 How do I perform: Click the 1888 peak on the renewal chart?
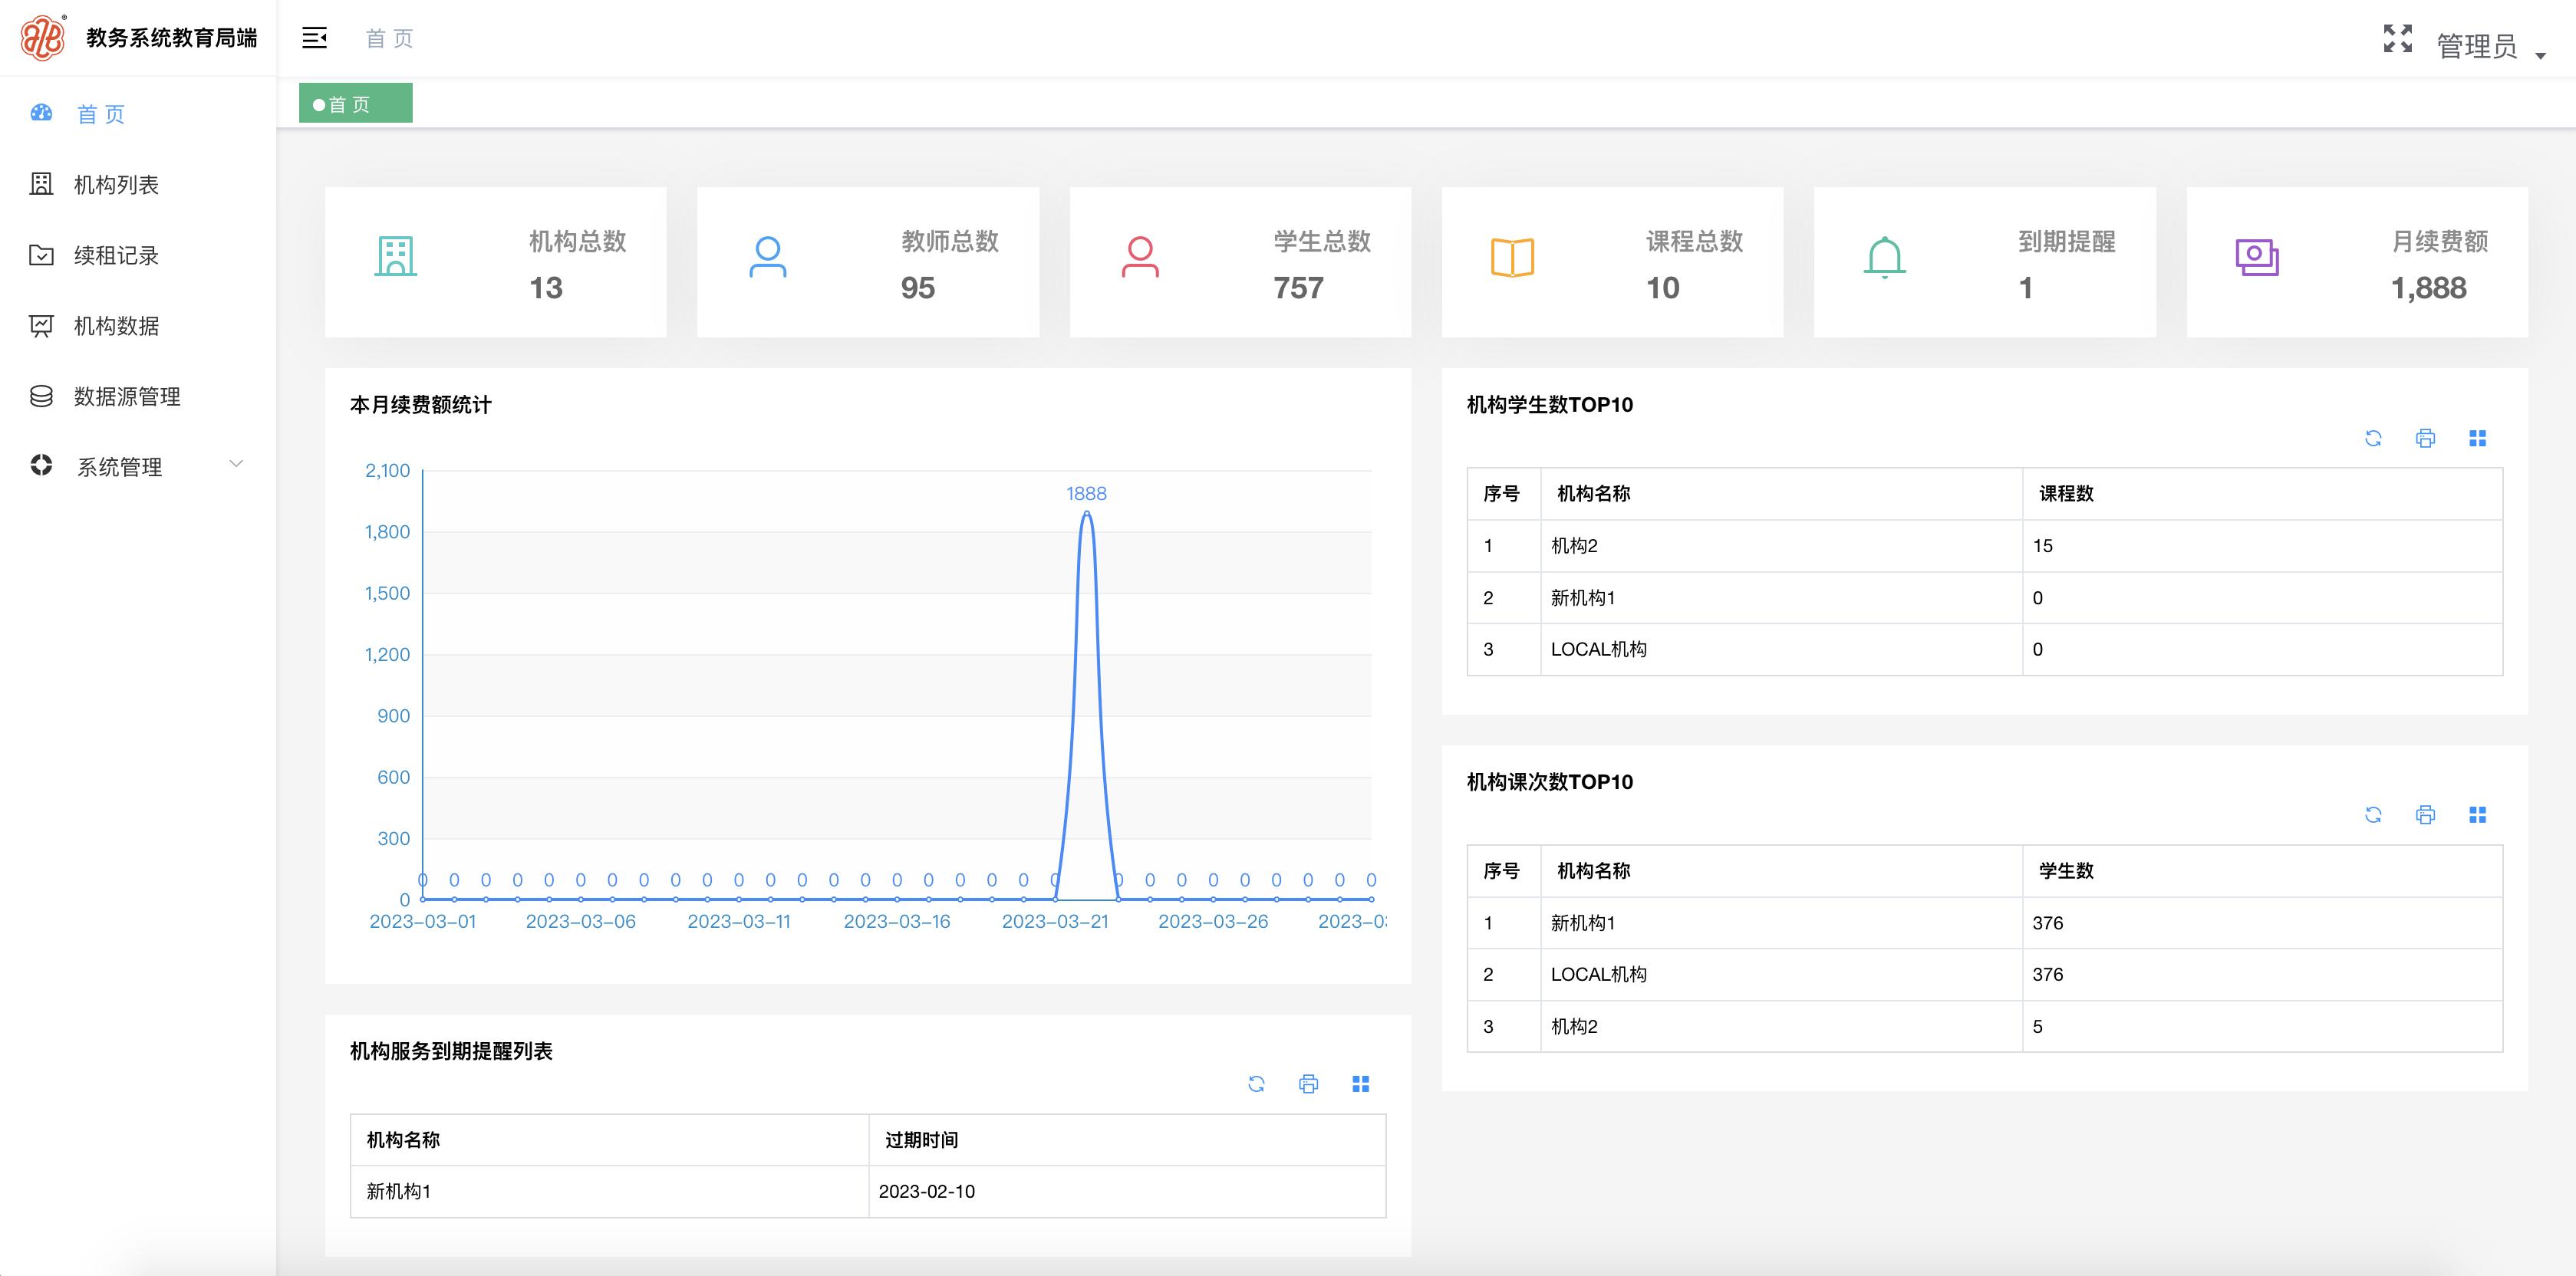pyautogui.click(x=1086, y=512)
